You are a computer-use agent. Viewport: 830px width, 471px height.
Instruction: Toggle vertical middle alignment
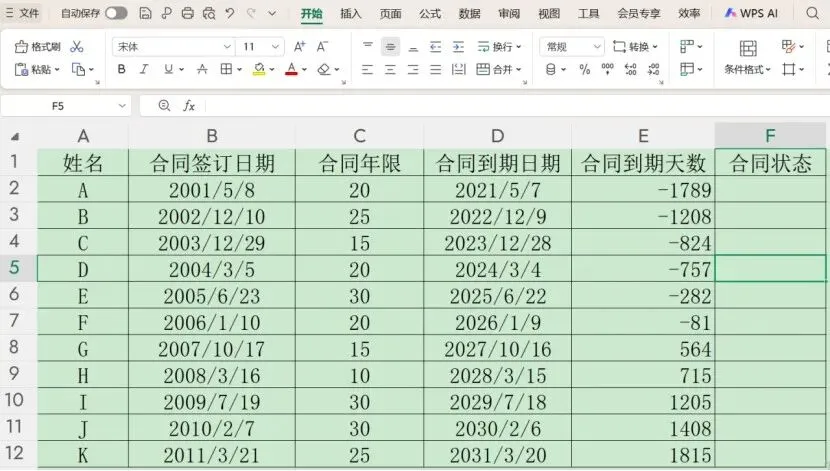coord(390,47)
